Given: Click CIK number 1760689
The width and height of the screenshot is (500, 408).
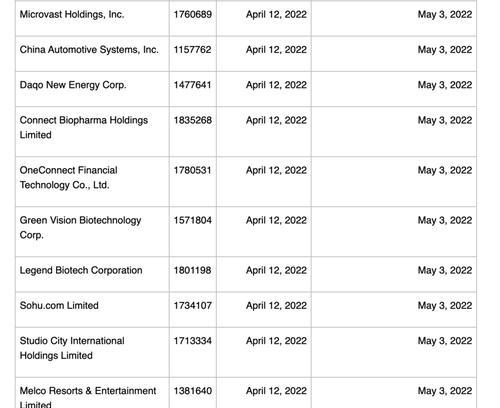Looking at the screenshot, I should (x=193, y=14).
